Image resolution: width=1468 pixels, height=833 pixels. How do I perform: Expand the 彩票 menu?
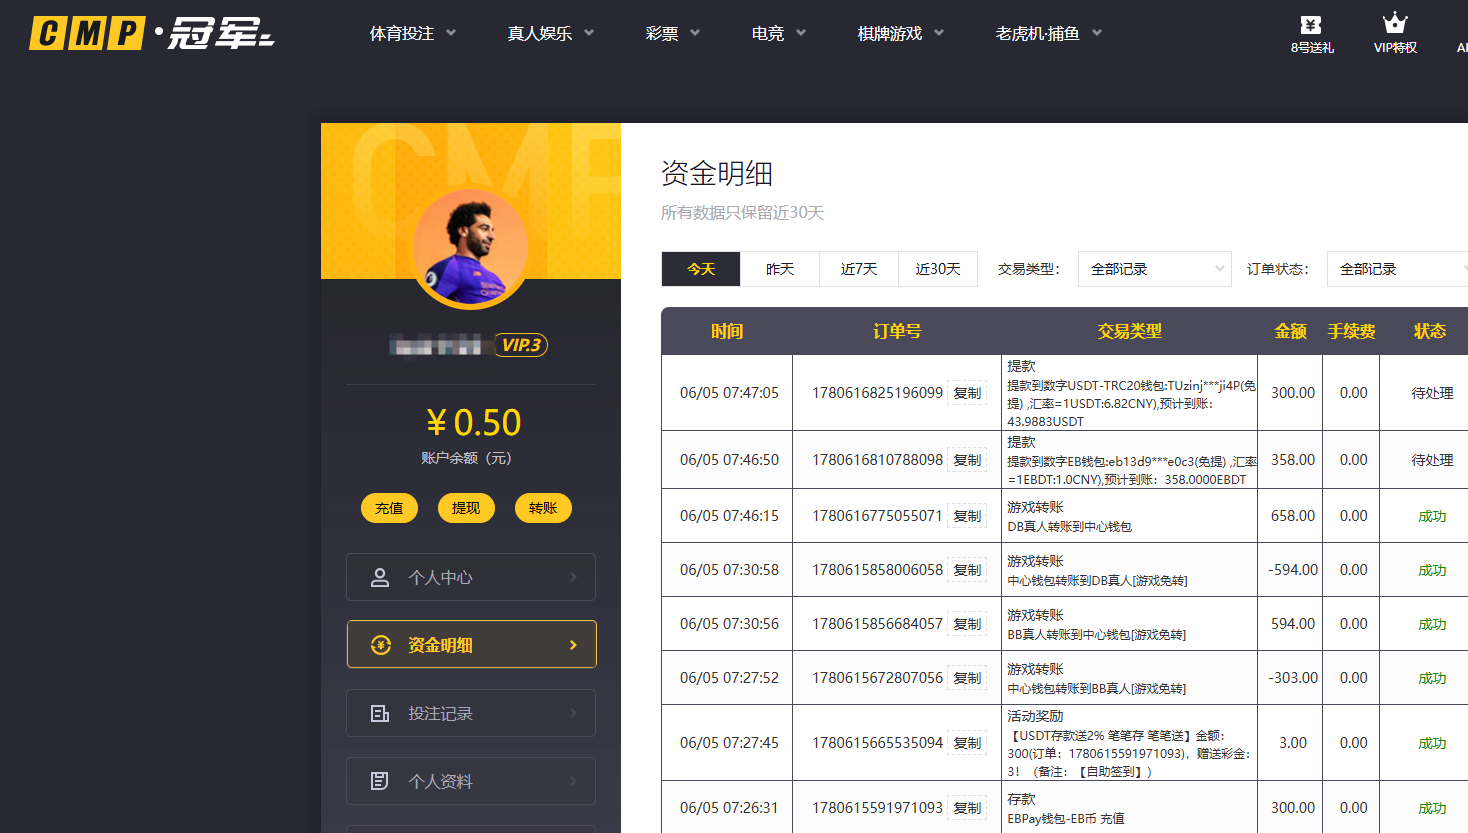pos(673,33)
